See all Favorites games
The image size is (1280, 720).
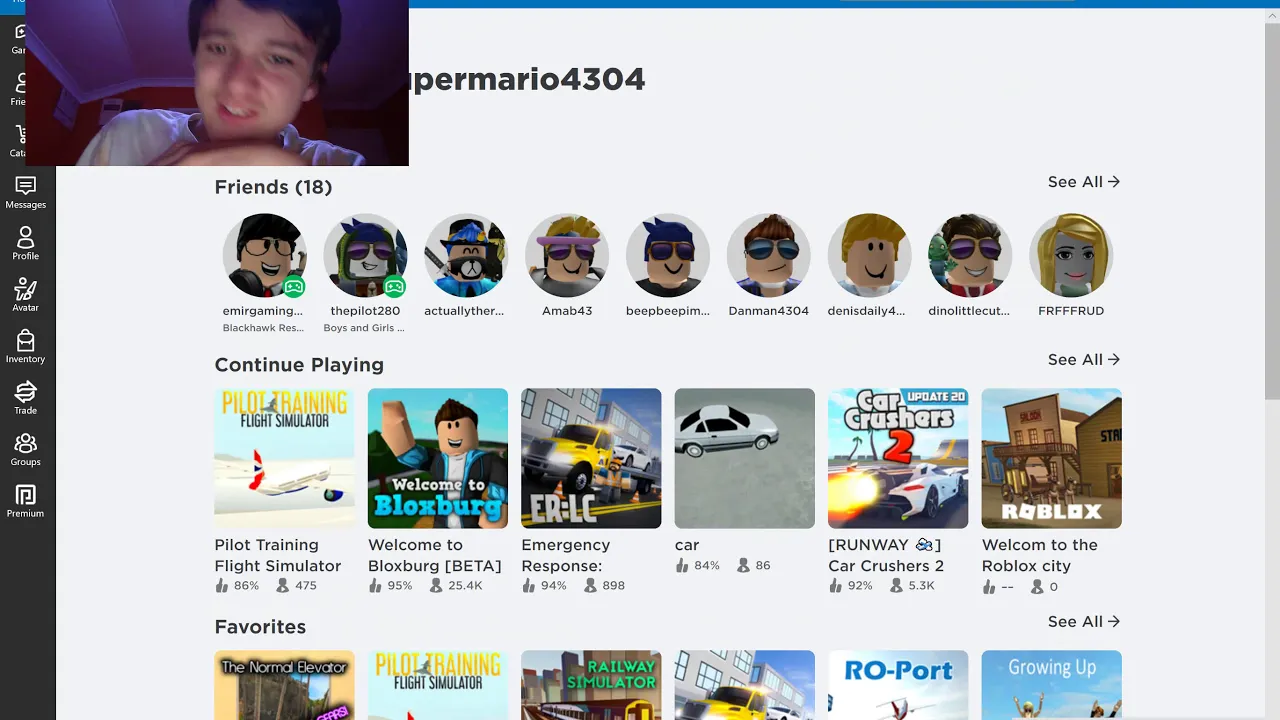pos(1084,622)
